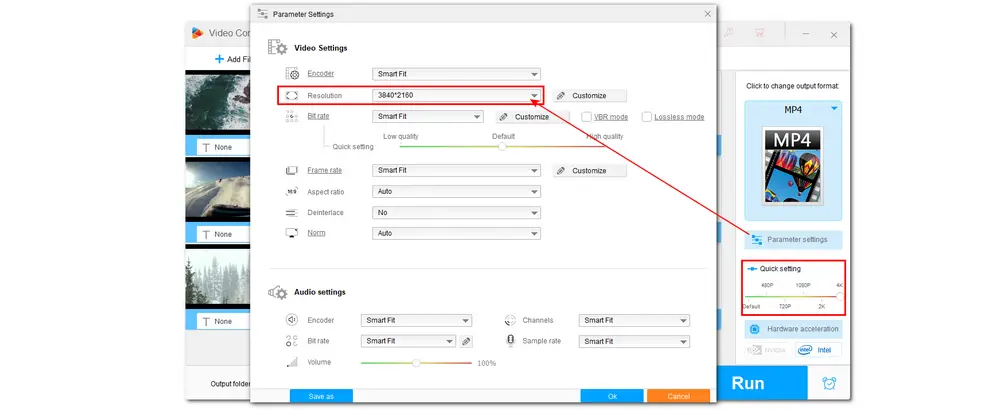Click the Resolution frame icon
1000x410 pixels.
[x=292, y=96]
